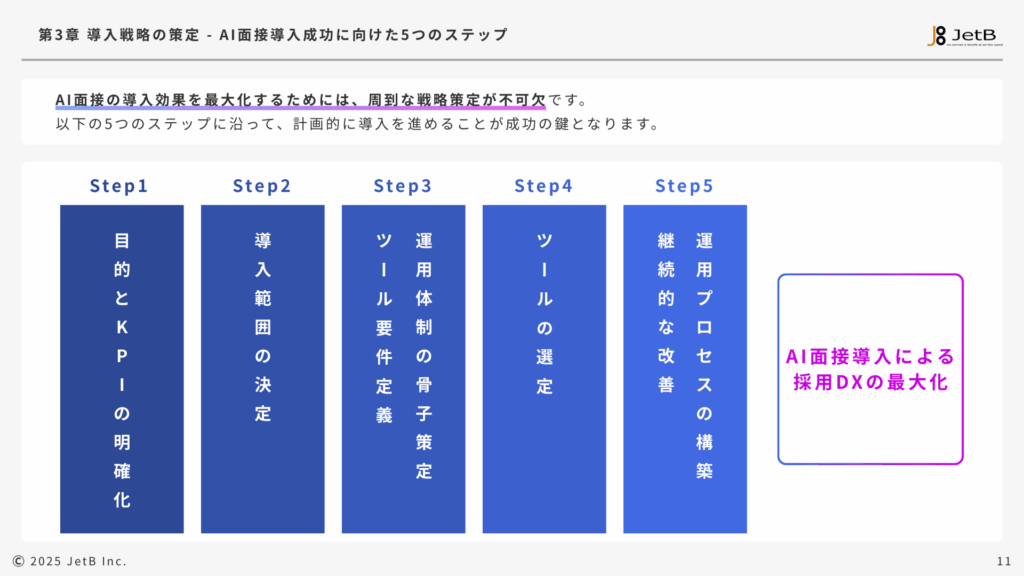1024x576 pixels.
Task: Click the 継続的な改善 vertical text
Action: click(x=666, y=313)
